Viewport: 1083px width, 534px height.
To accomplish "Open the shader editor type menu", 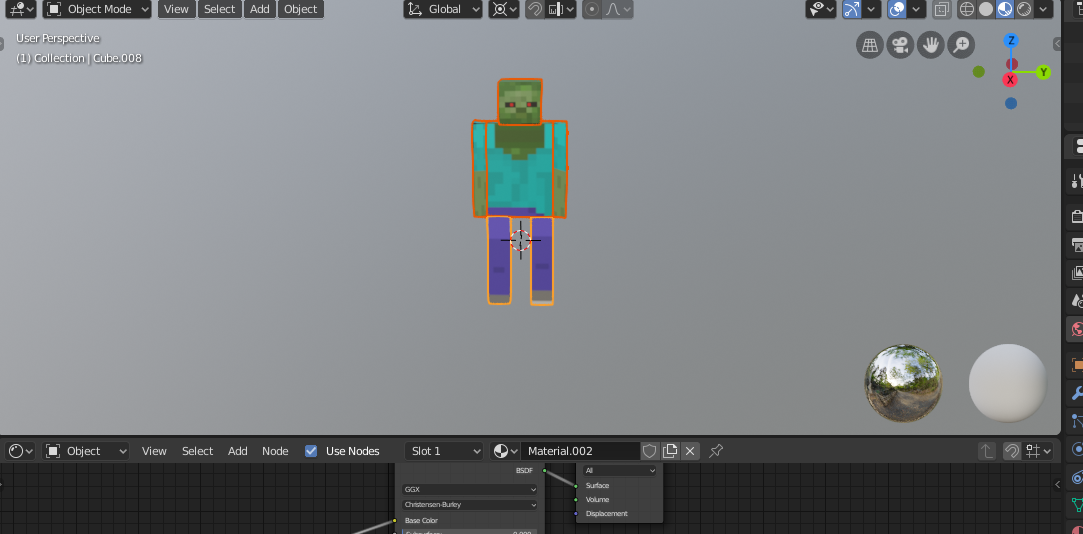I will (20, 451).
